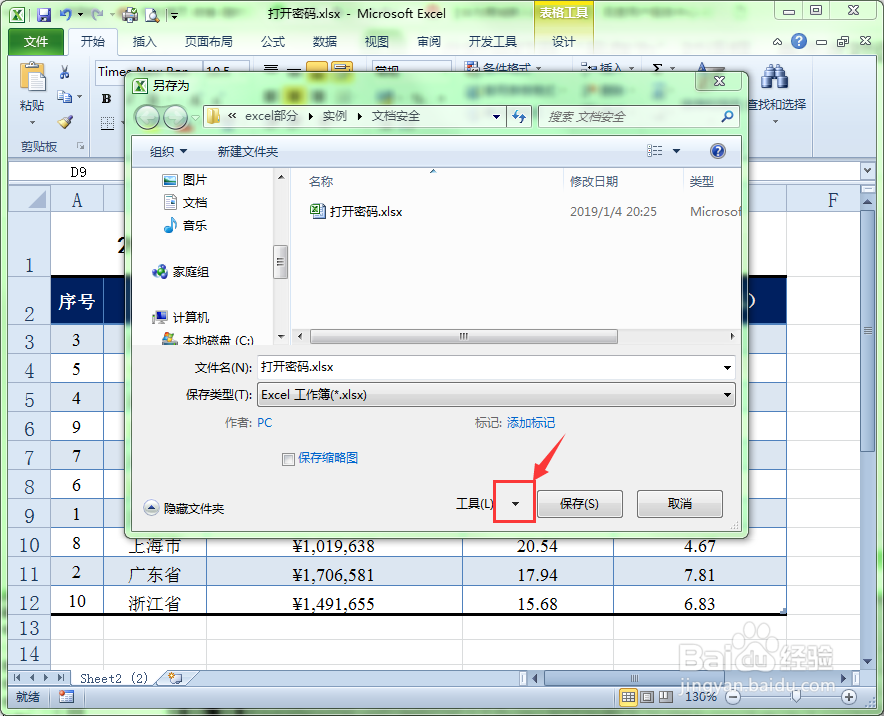Click the Back navigation arrow in Save As

tap(146, 117)
